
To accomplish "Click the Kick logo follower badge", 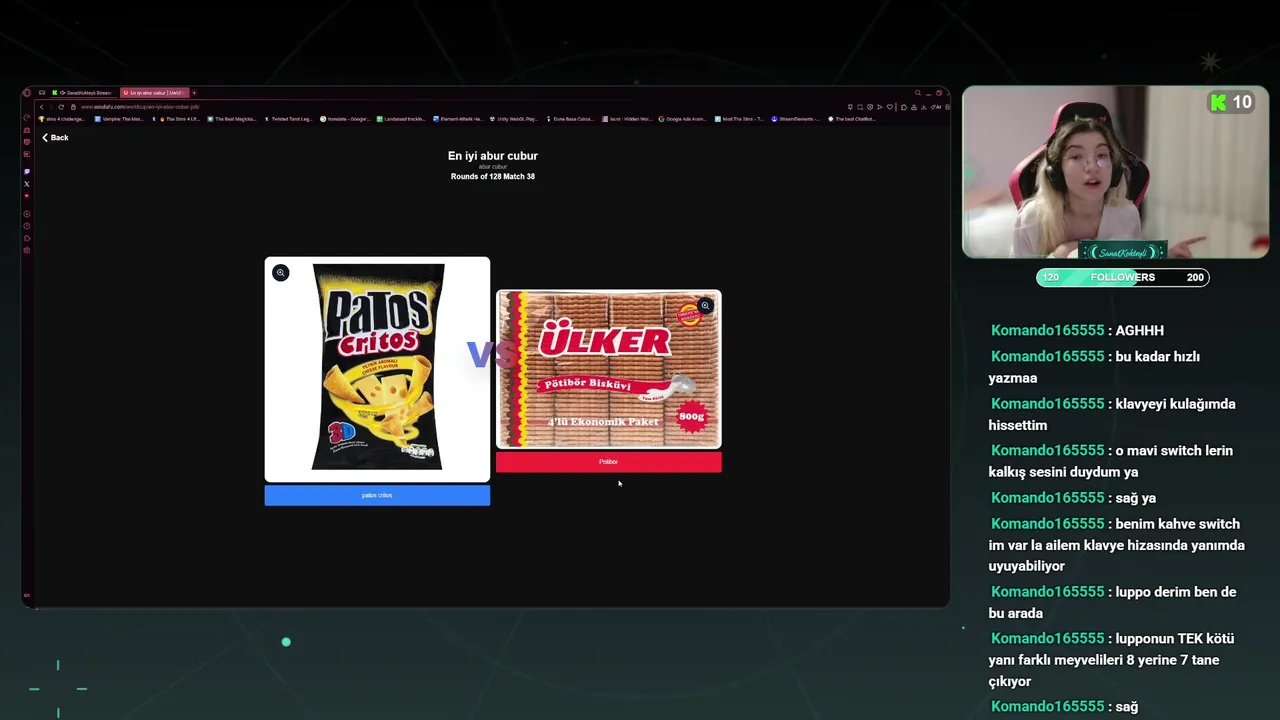I will 1231,102.
